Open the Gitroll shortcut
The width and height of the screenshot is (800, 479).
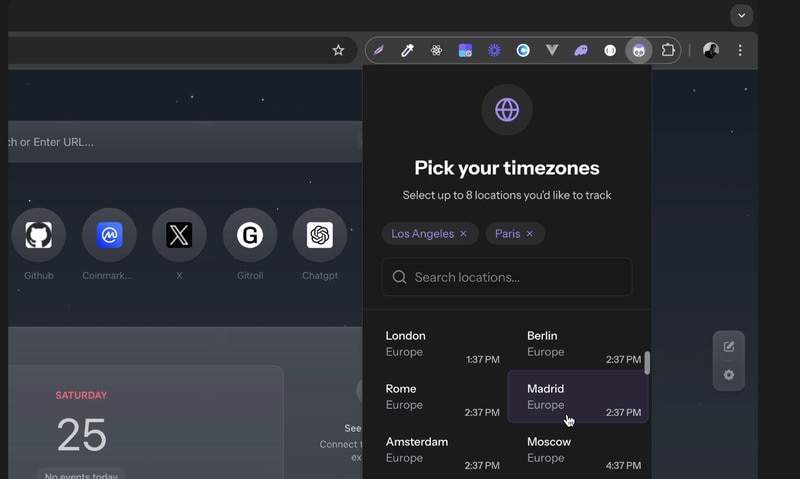[249, 235]
